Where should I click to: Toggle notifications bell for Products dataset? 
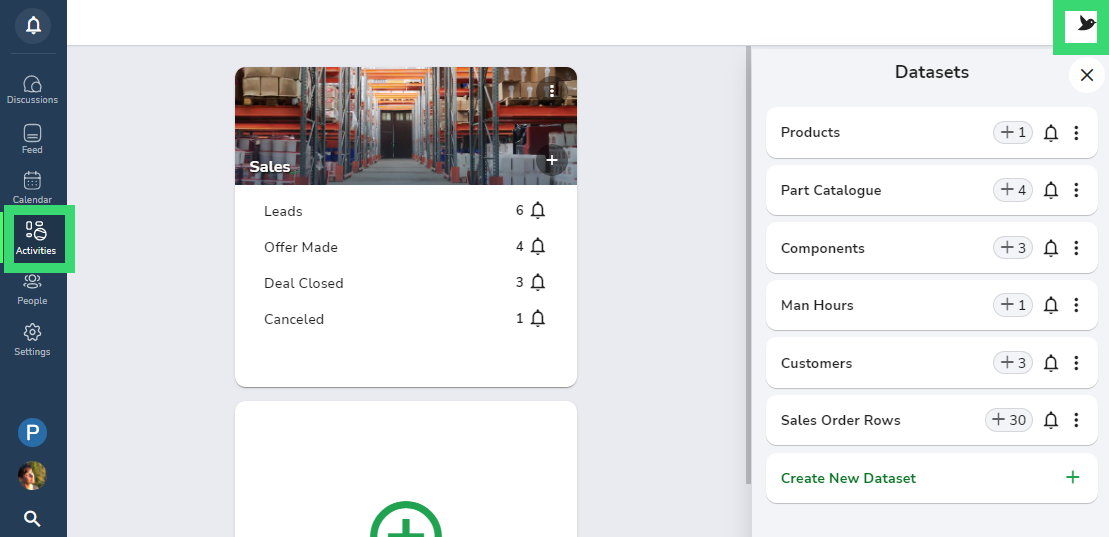tap(1051, 133)
